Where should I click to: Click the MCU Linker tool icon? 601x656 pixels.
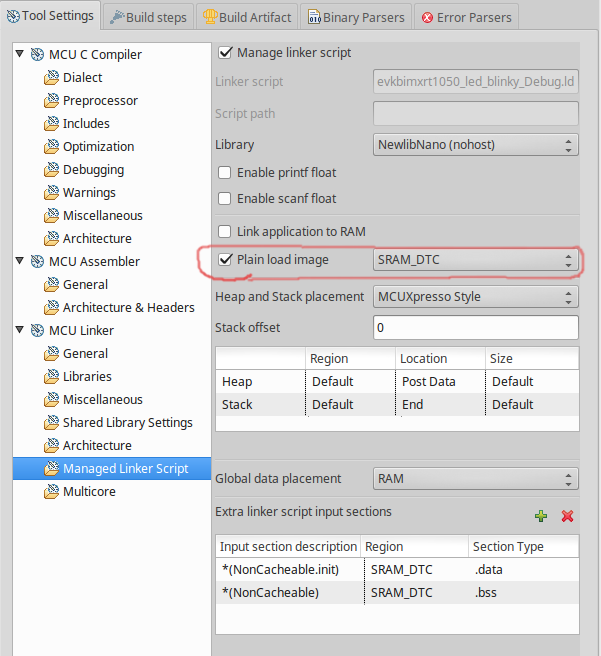(x=37, y=331)
